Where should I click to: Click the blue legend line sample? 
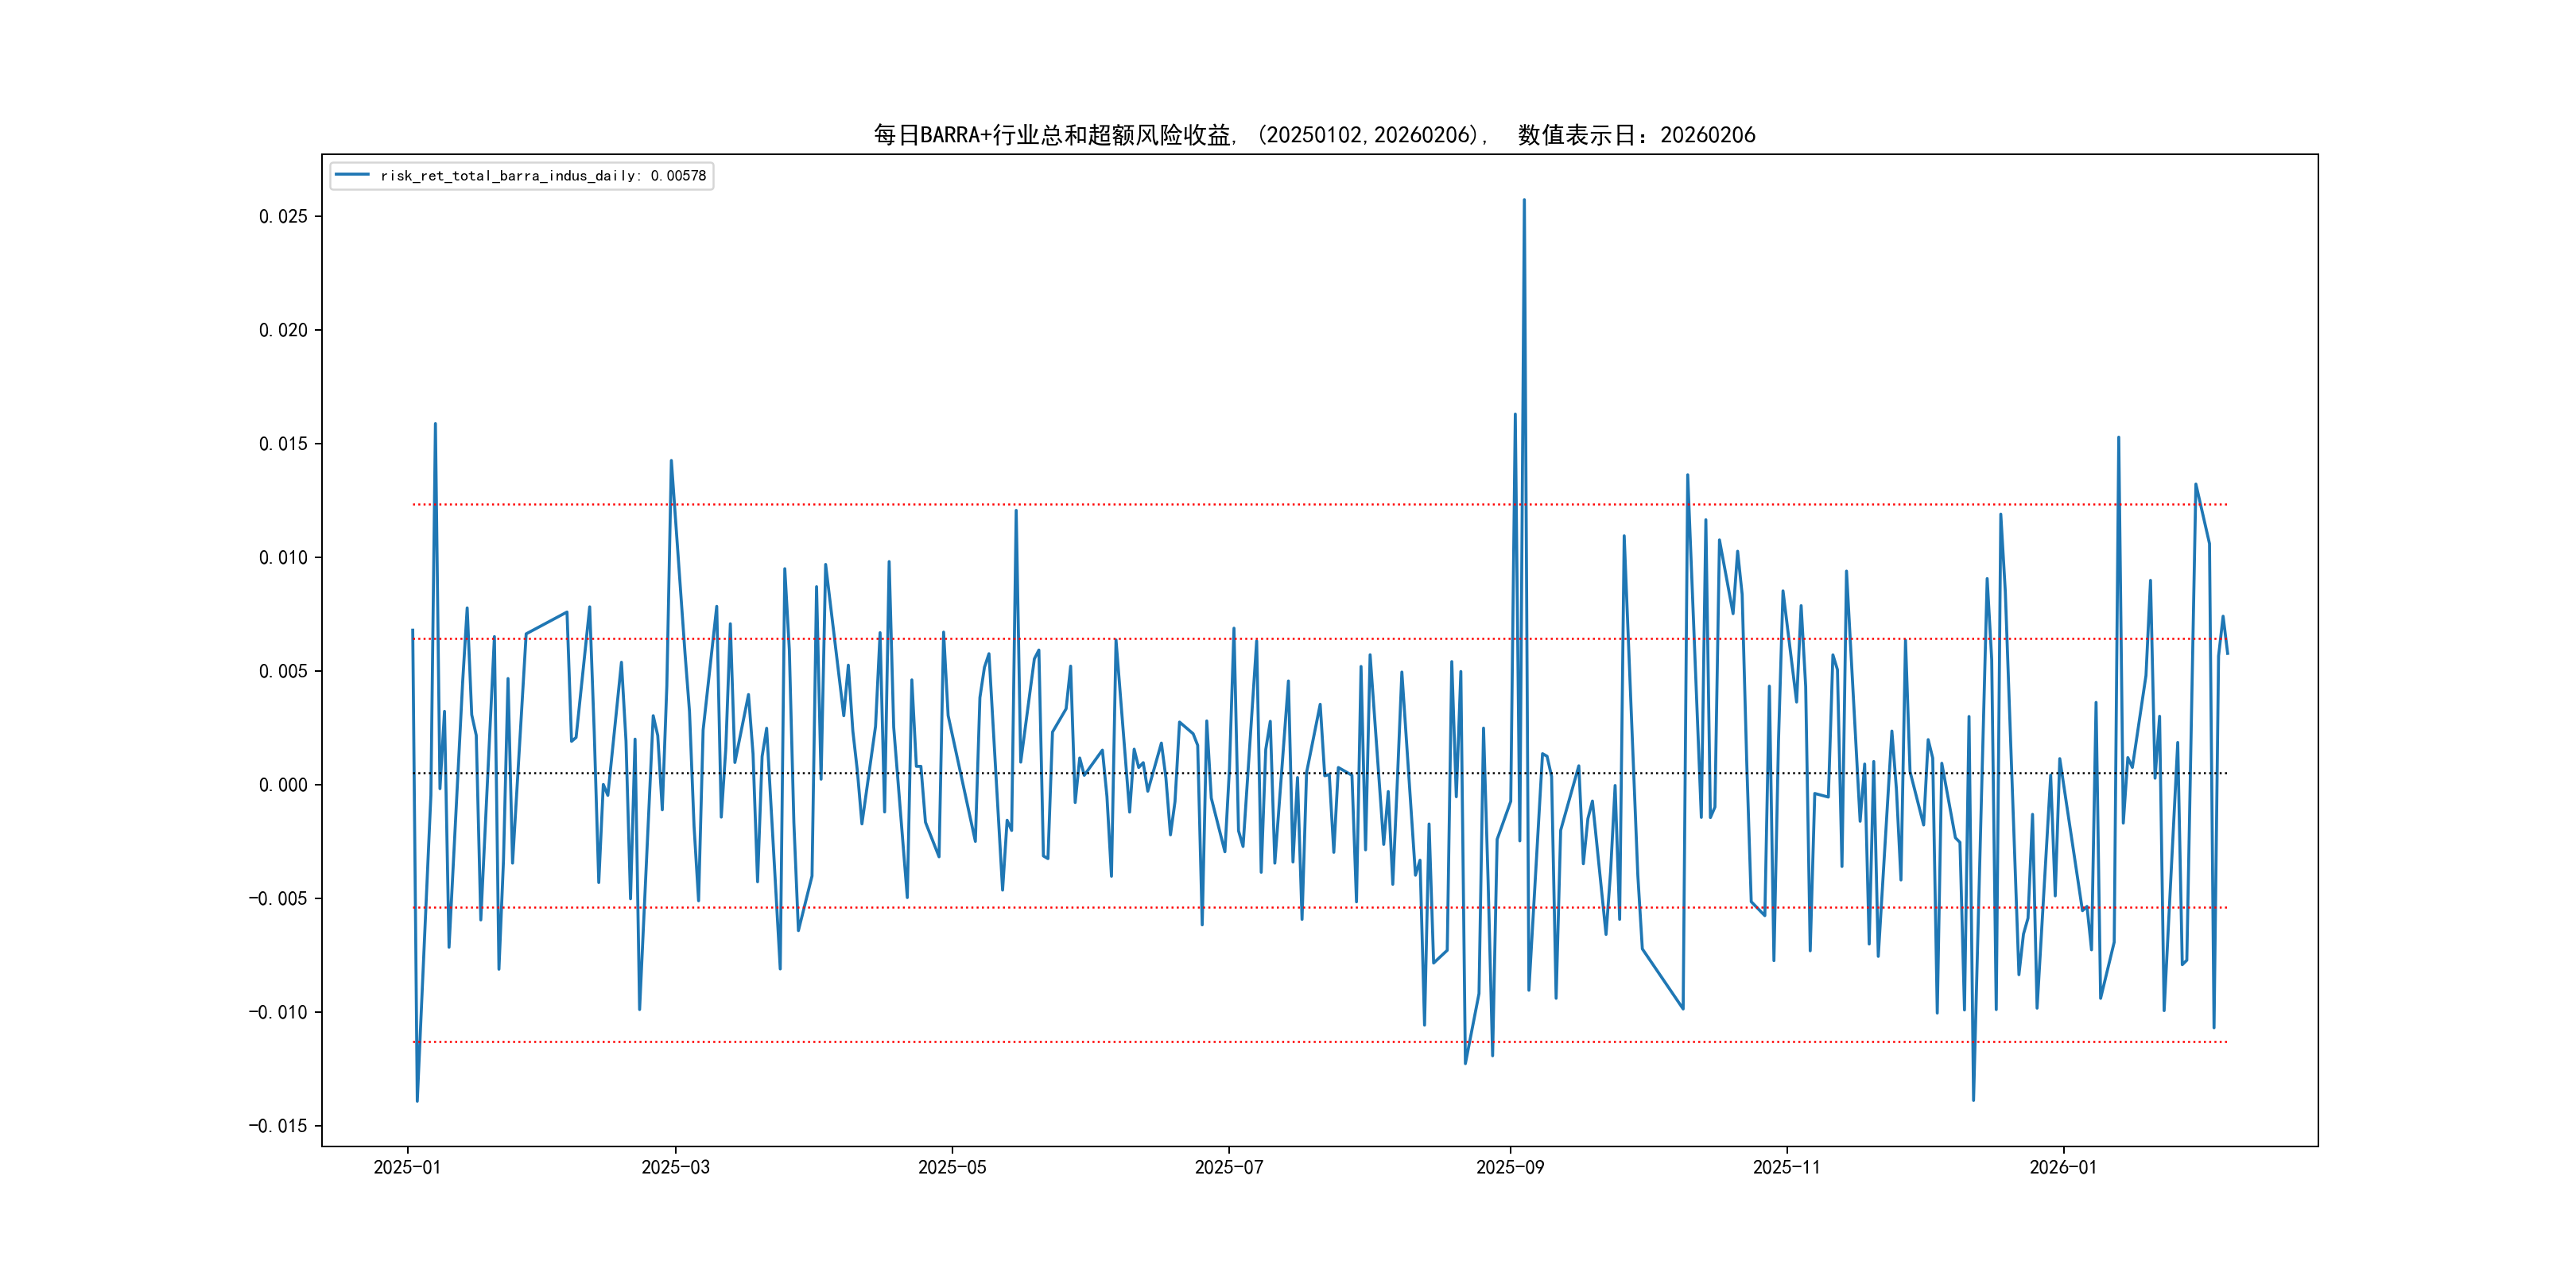point(352,175)
